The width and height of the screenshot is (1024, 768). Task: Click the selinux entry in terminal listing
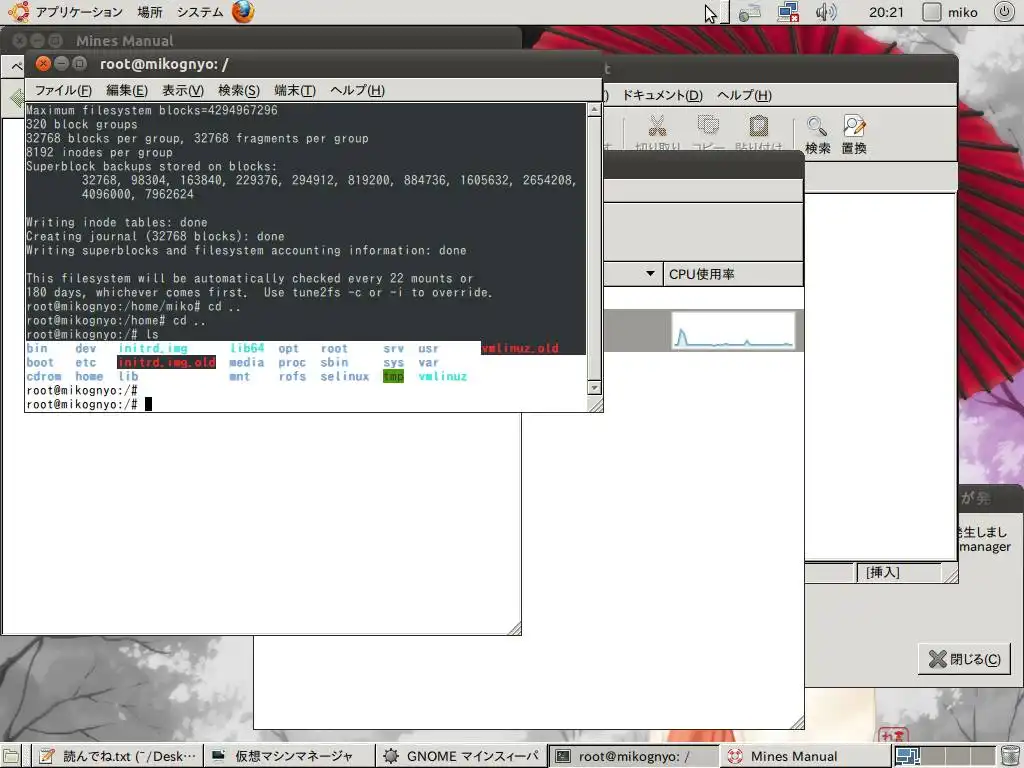pyautogui.click(x=345, y=376)
